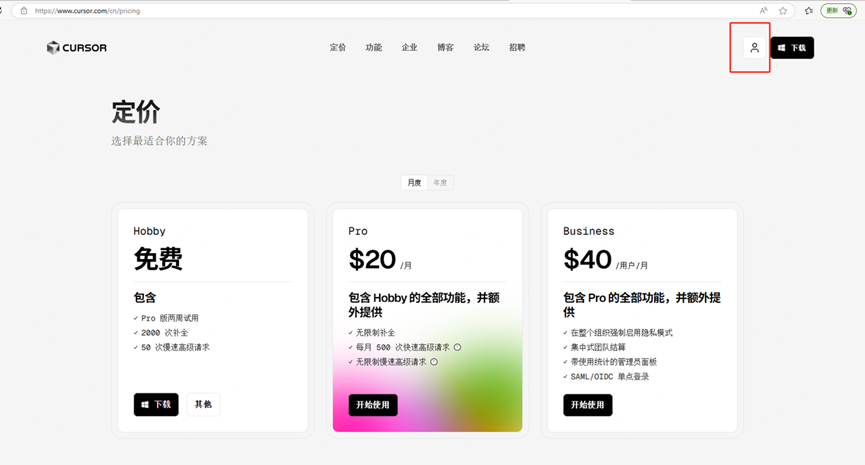Click the black 下载 button in header
Image resolution: width=865 pixels, height=465 pixels.
click(x=792, y=48)
